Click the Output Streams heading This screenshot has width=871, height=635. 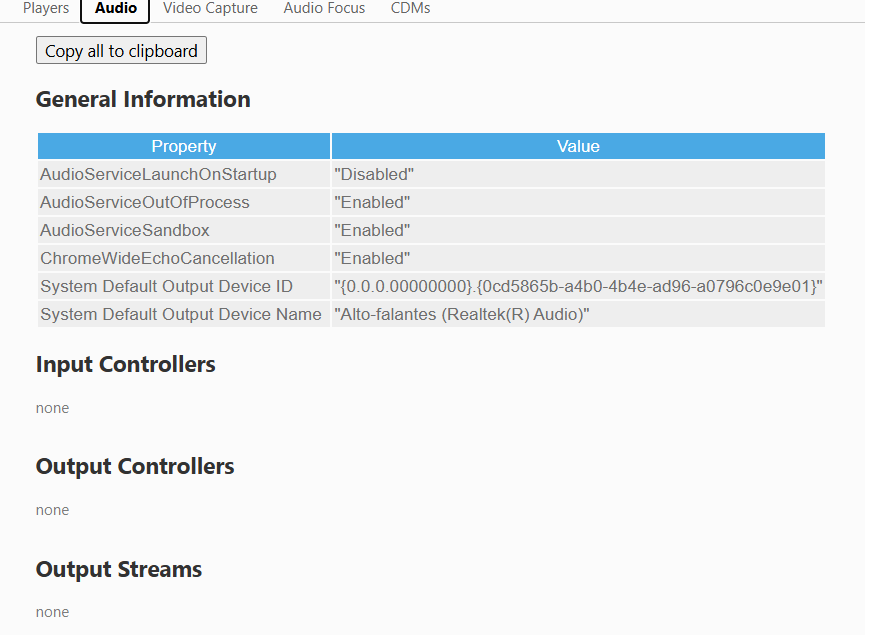119,569
